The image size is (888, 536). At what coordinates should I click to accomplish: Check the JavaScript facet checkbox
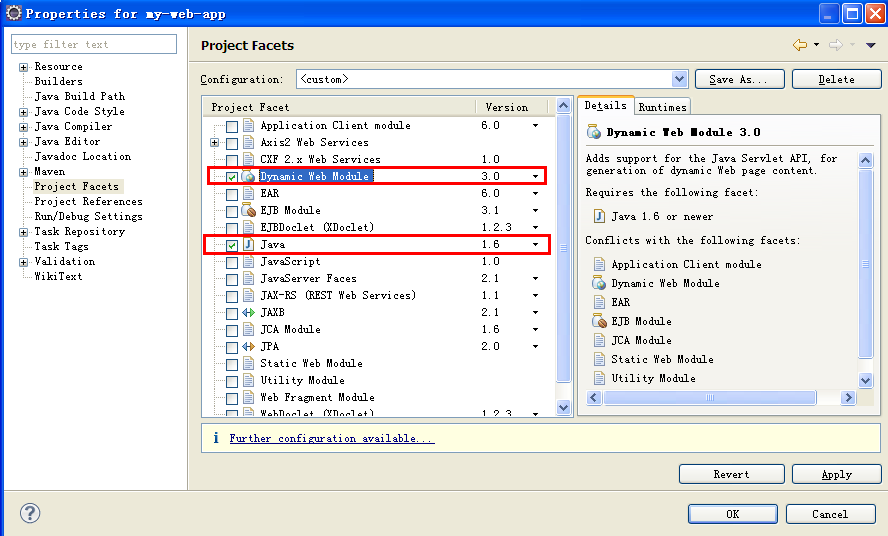(x=232, y=262)
